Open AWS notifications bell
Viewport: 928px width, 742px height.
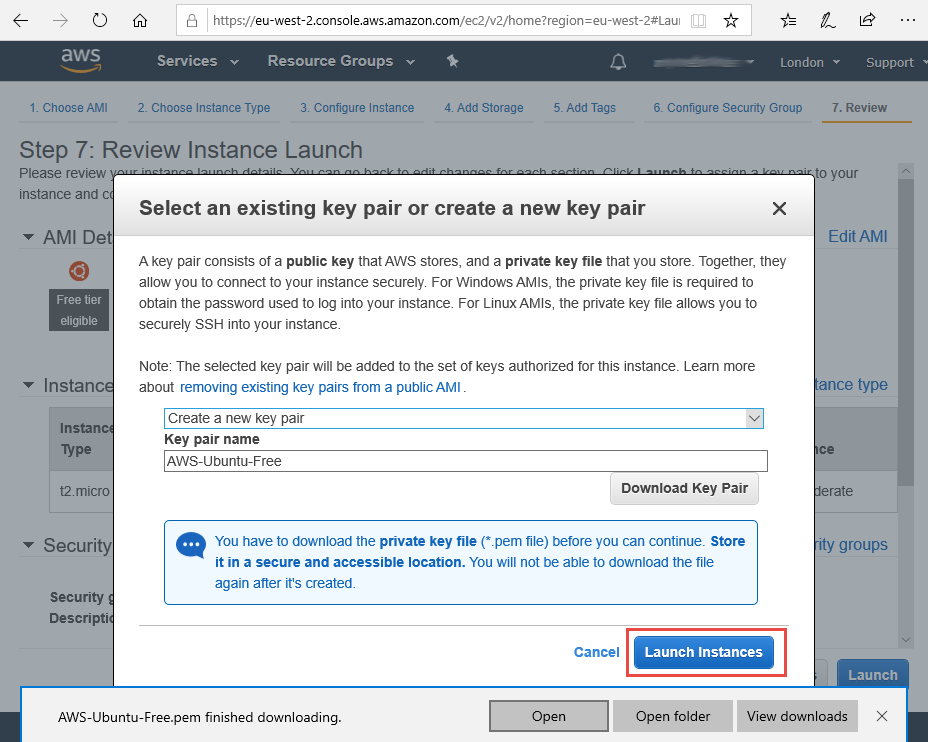(x=618, y=62)
